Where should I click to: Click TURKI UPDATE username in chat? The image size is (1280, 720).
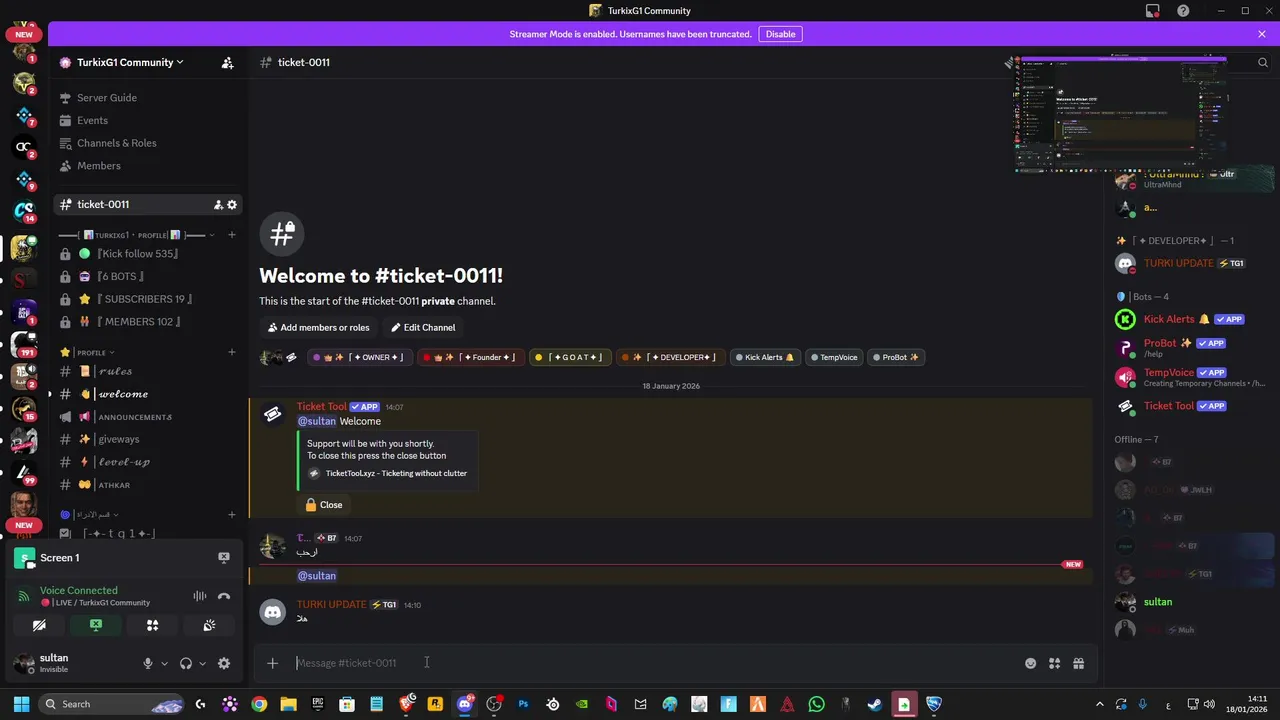pos(331,604)
